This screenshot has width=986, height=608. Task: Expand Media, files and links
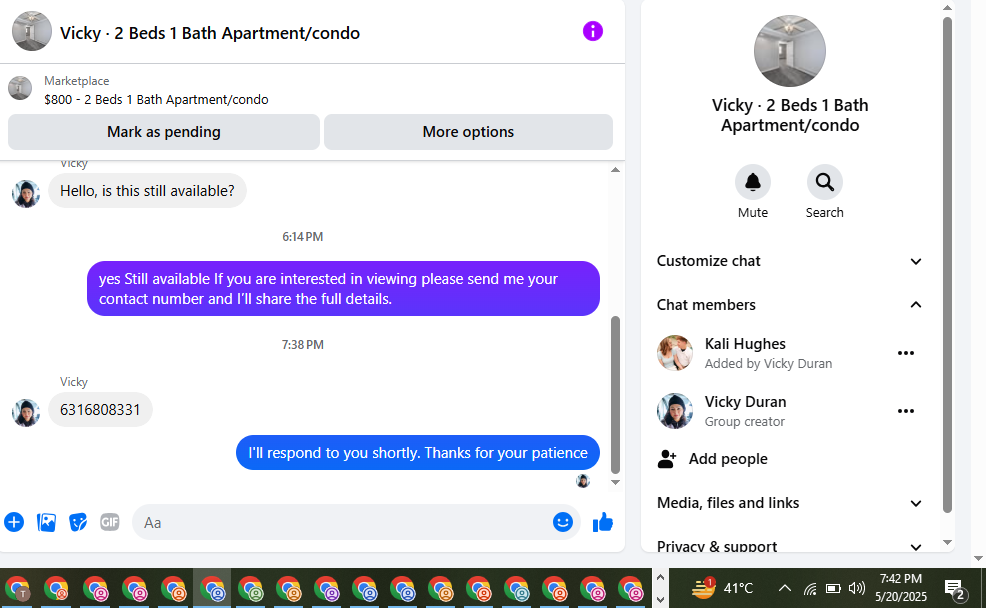pos(789,503)
